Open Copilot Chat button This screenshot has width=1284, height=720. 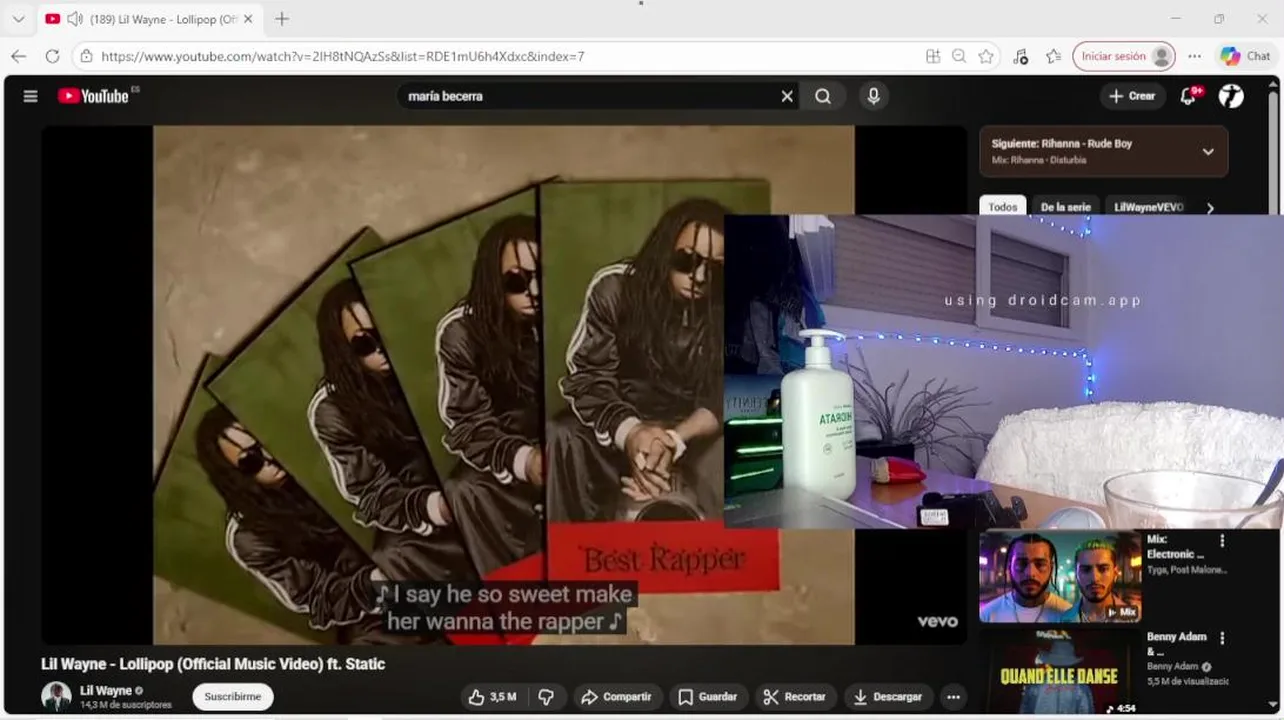pos(1245,56)
